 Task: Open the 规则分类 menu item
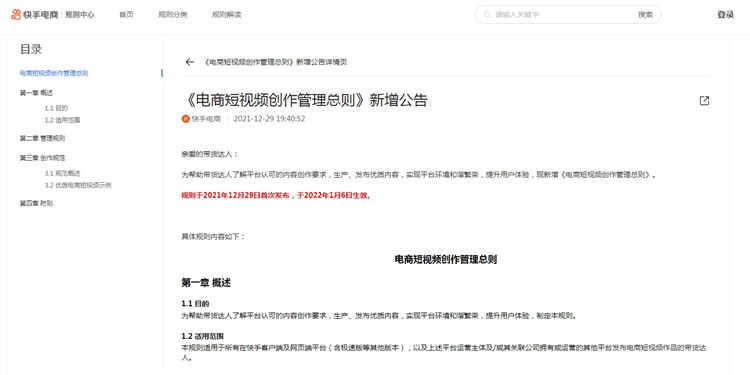pyautogui.click(x=173, y=15)
